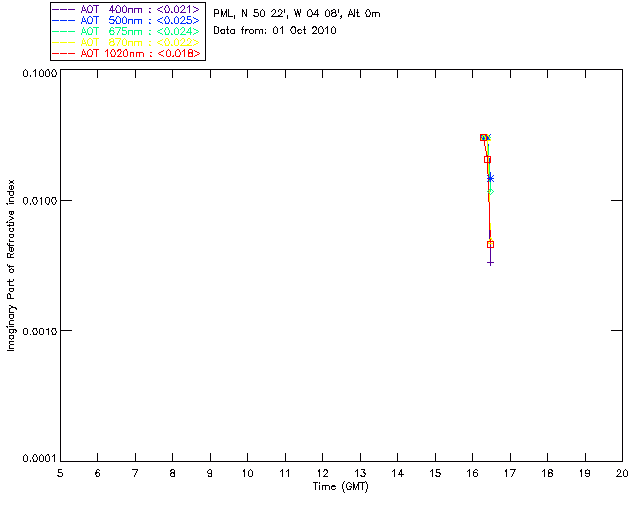640x512 pixels.
Task: Click the x-axis tick label 15
Action: click(435, 473)
